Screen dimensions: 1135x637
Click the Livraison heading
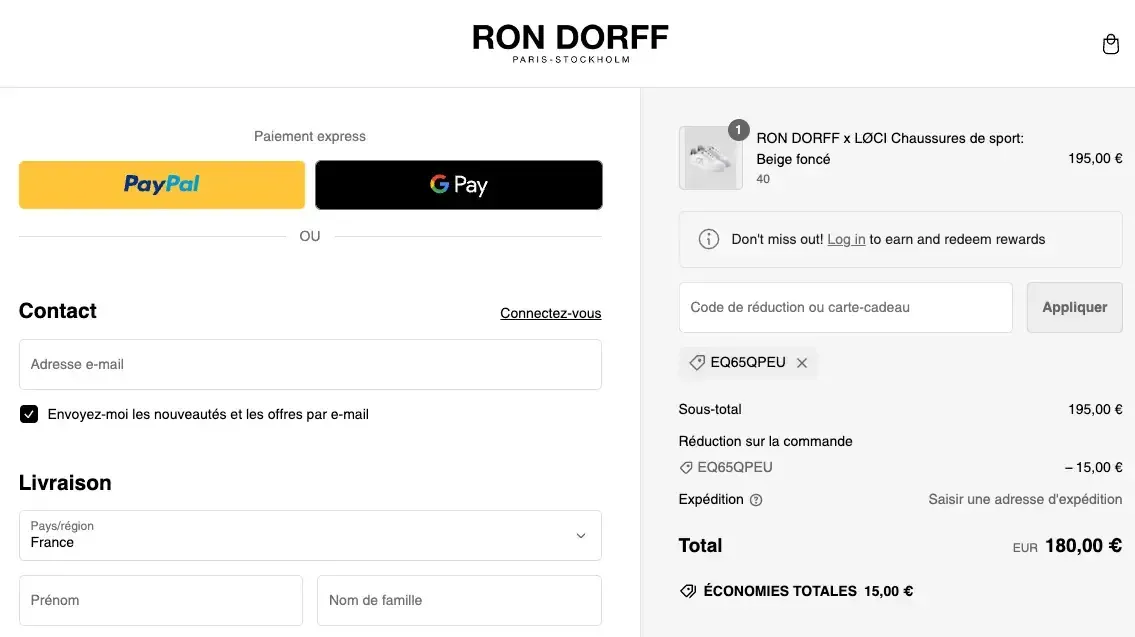click(65, 483)
